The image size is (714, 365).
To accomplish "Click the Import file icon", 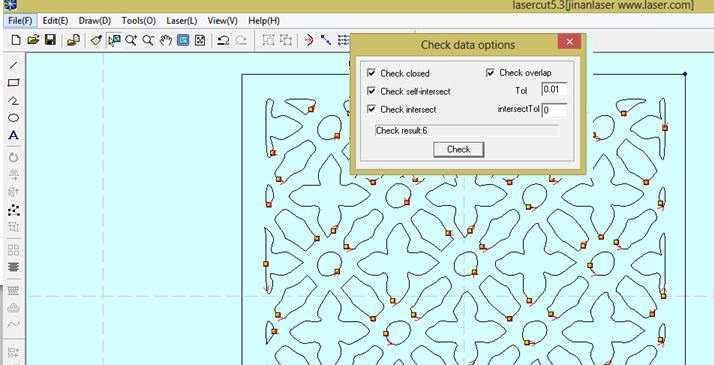I will tap(73, 41).
